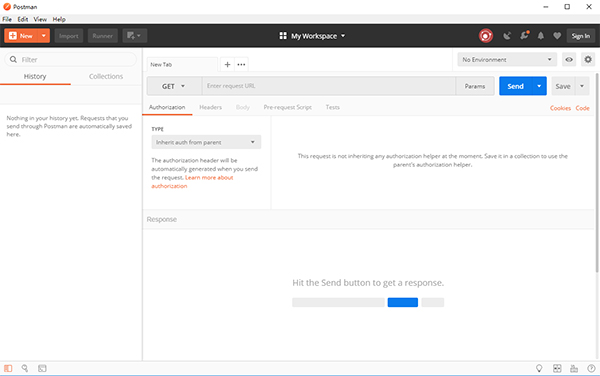Open the No Environment dropdown
600x376 pixels.
tap(507, 59)
